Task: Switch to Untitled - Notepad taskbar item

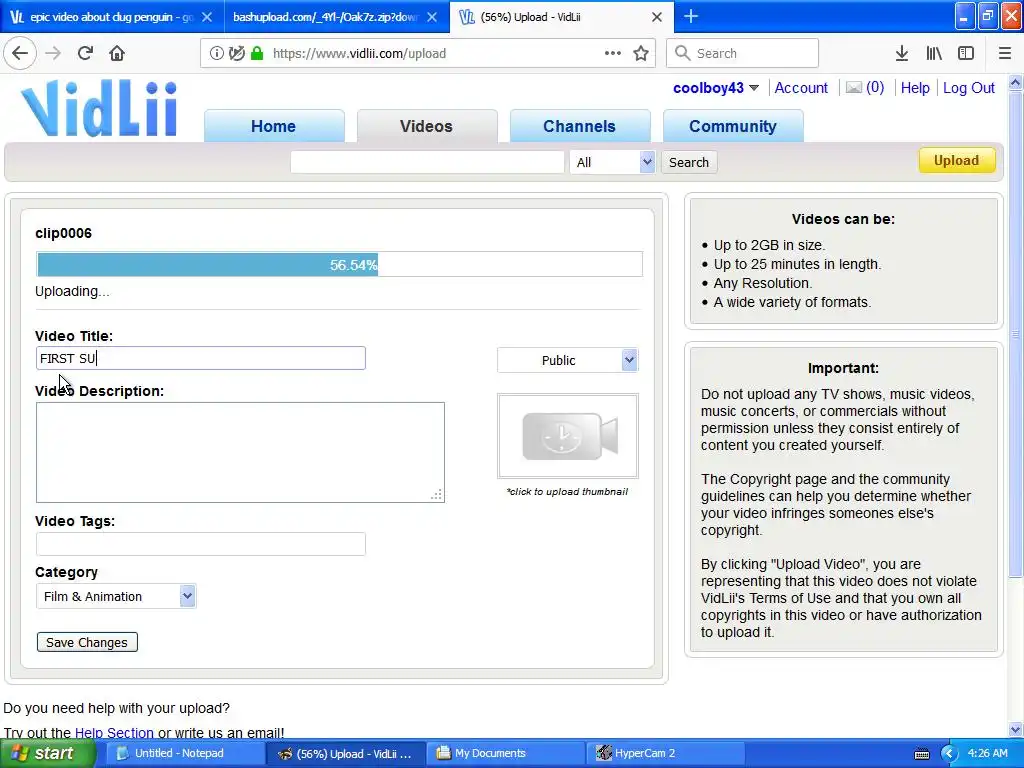Action: click(184, 753)
